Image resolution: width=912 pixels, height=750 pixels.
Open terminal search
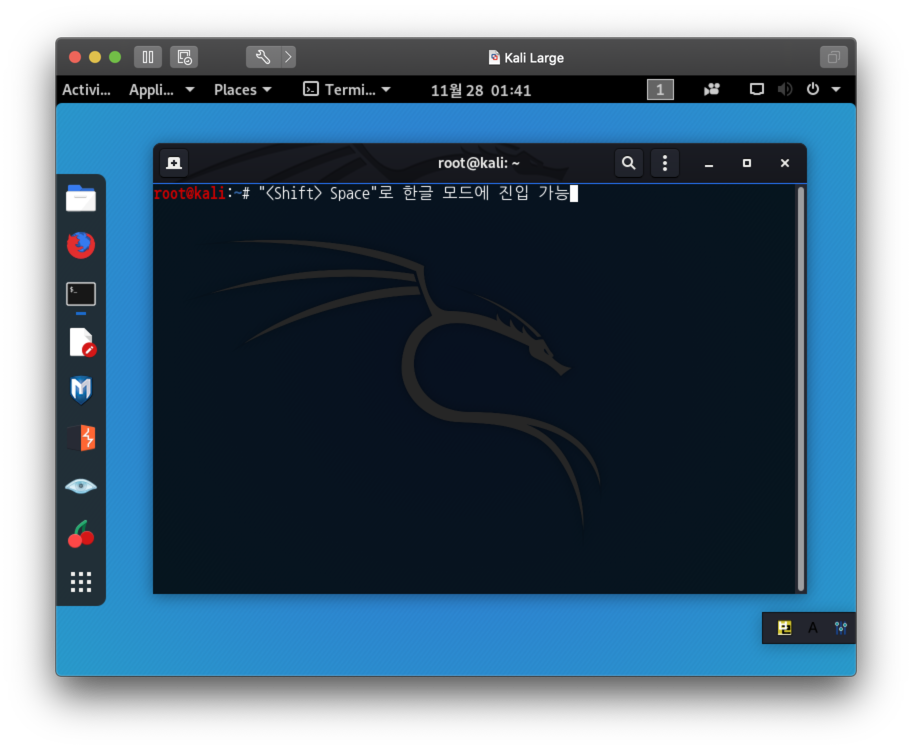[x=628, y=163]
